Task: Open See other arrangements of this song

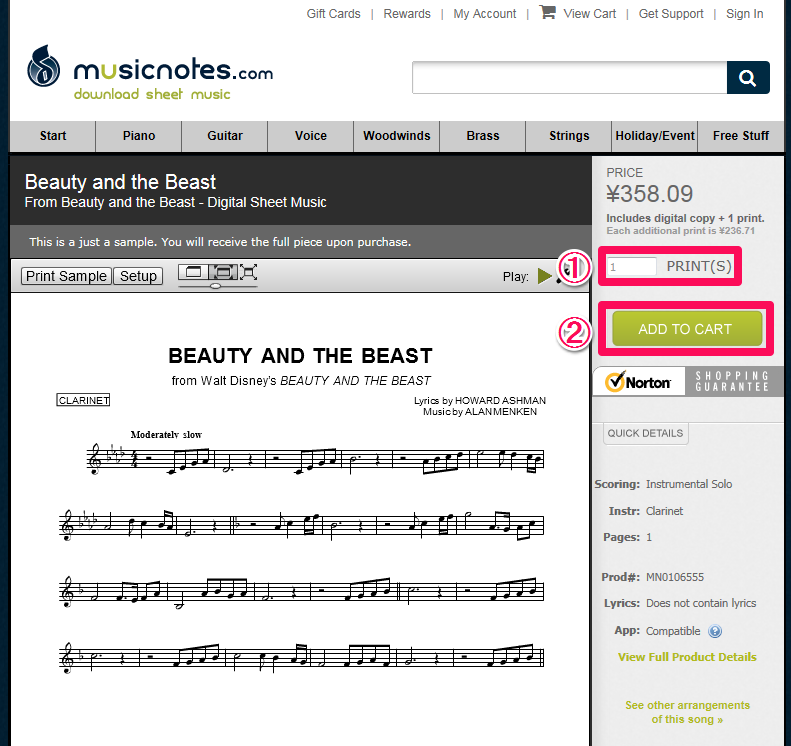Action: tap(687, 712)
